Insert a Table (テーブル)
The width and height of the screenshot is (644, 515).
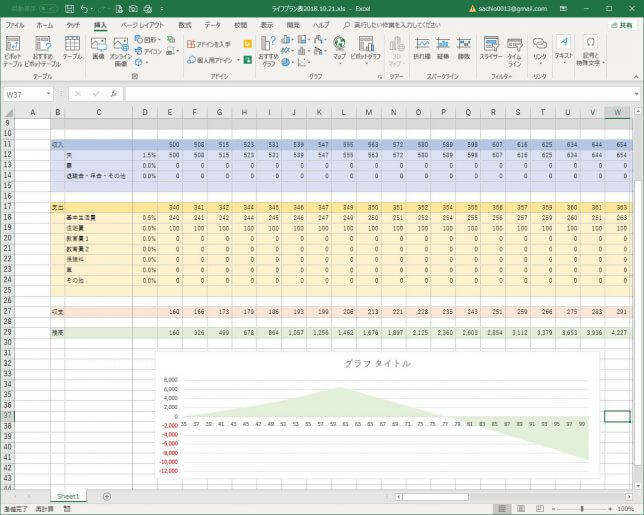click(x=72, y=48)
